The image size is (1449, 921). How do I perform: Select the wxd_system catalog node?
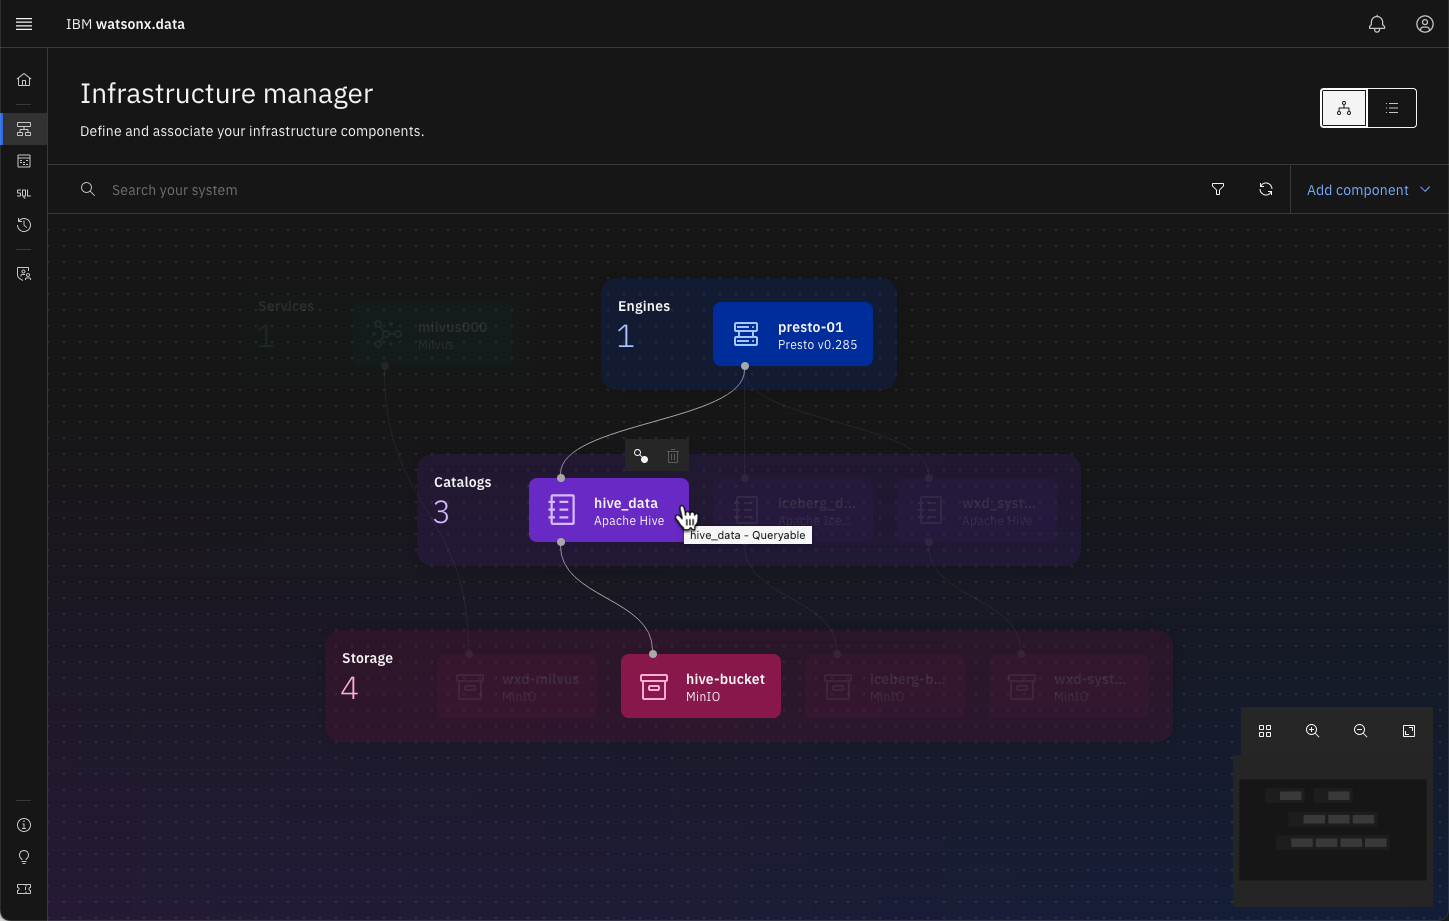[977, 510]
